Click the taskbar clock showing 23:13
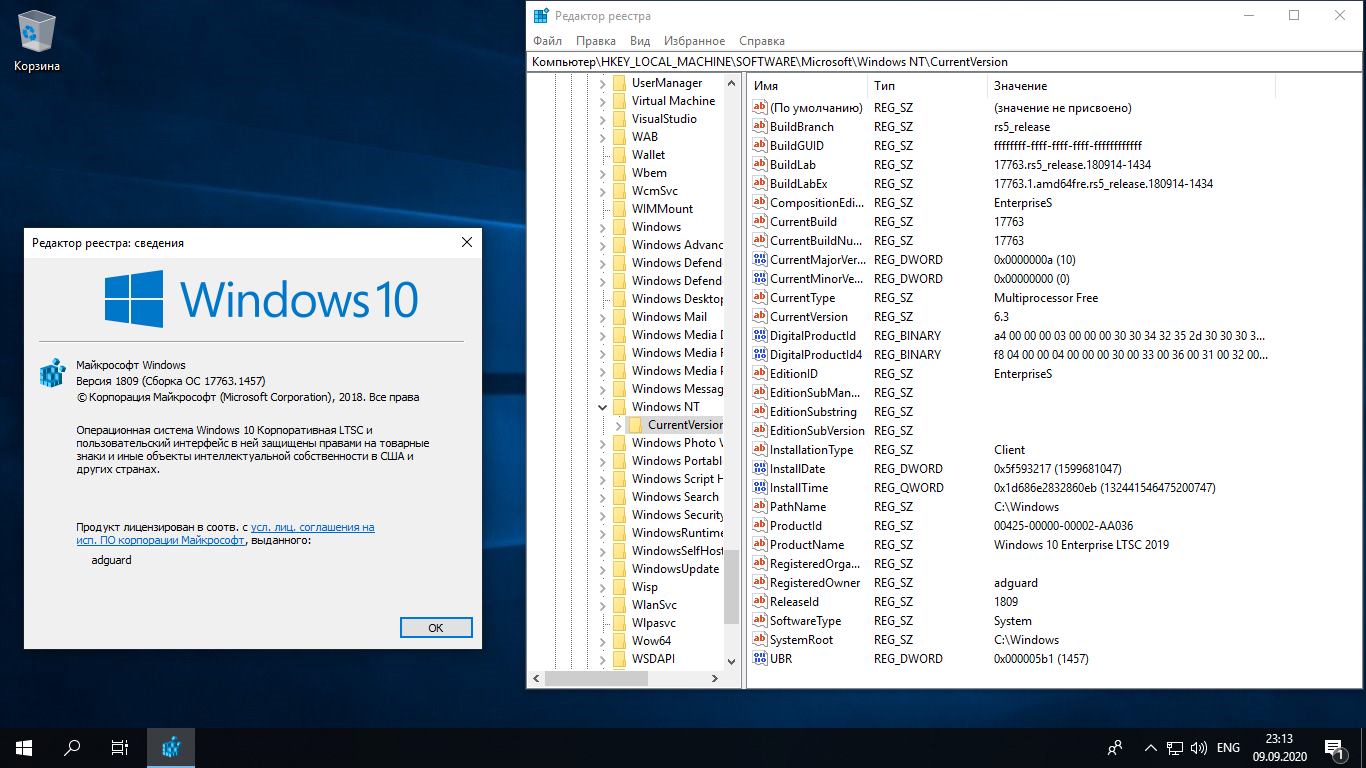Screen dimensions: 1366x768 pos(1279,747)
